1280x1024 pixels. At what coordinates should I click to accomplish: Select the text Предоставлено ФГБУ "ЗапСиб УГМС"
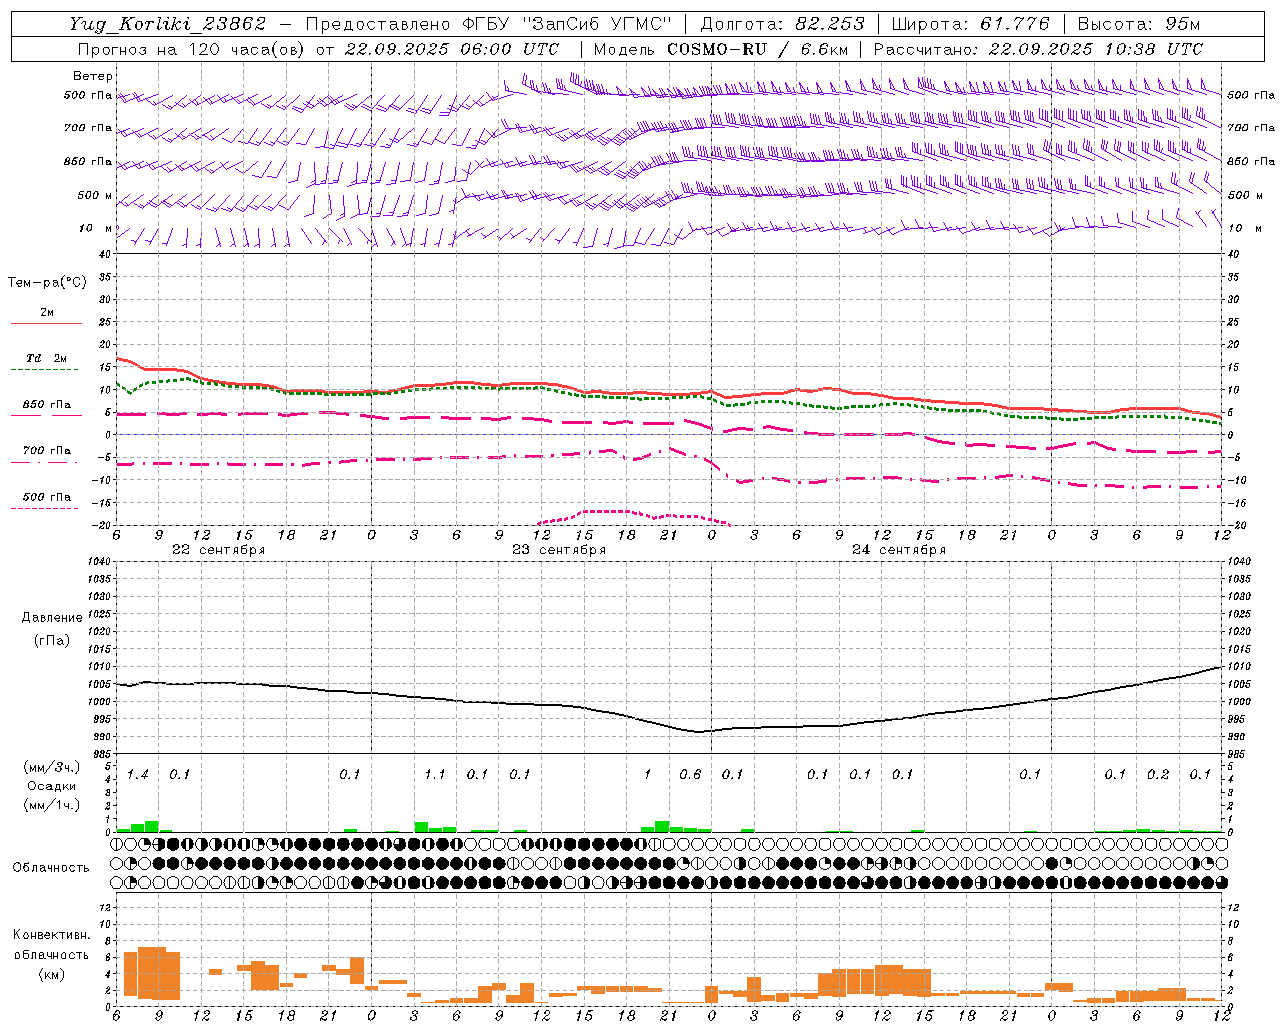(x=488, y=24)
